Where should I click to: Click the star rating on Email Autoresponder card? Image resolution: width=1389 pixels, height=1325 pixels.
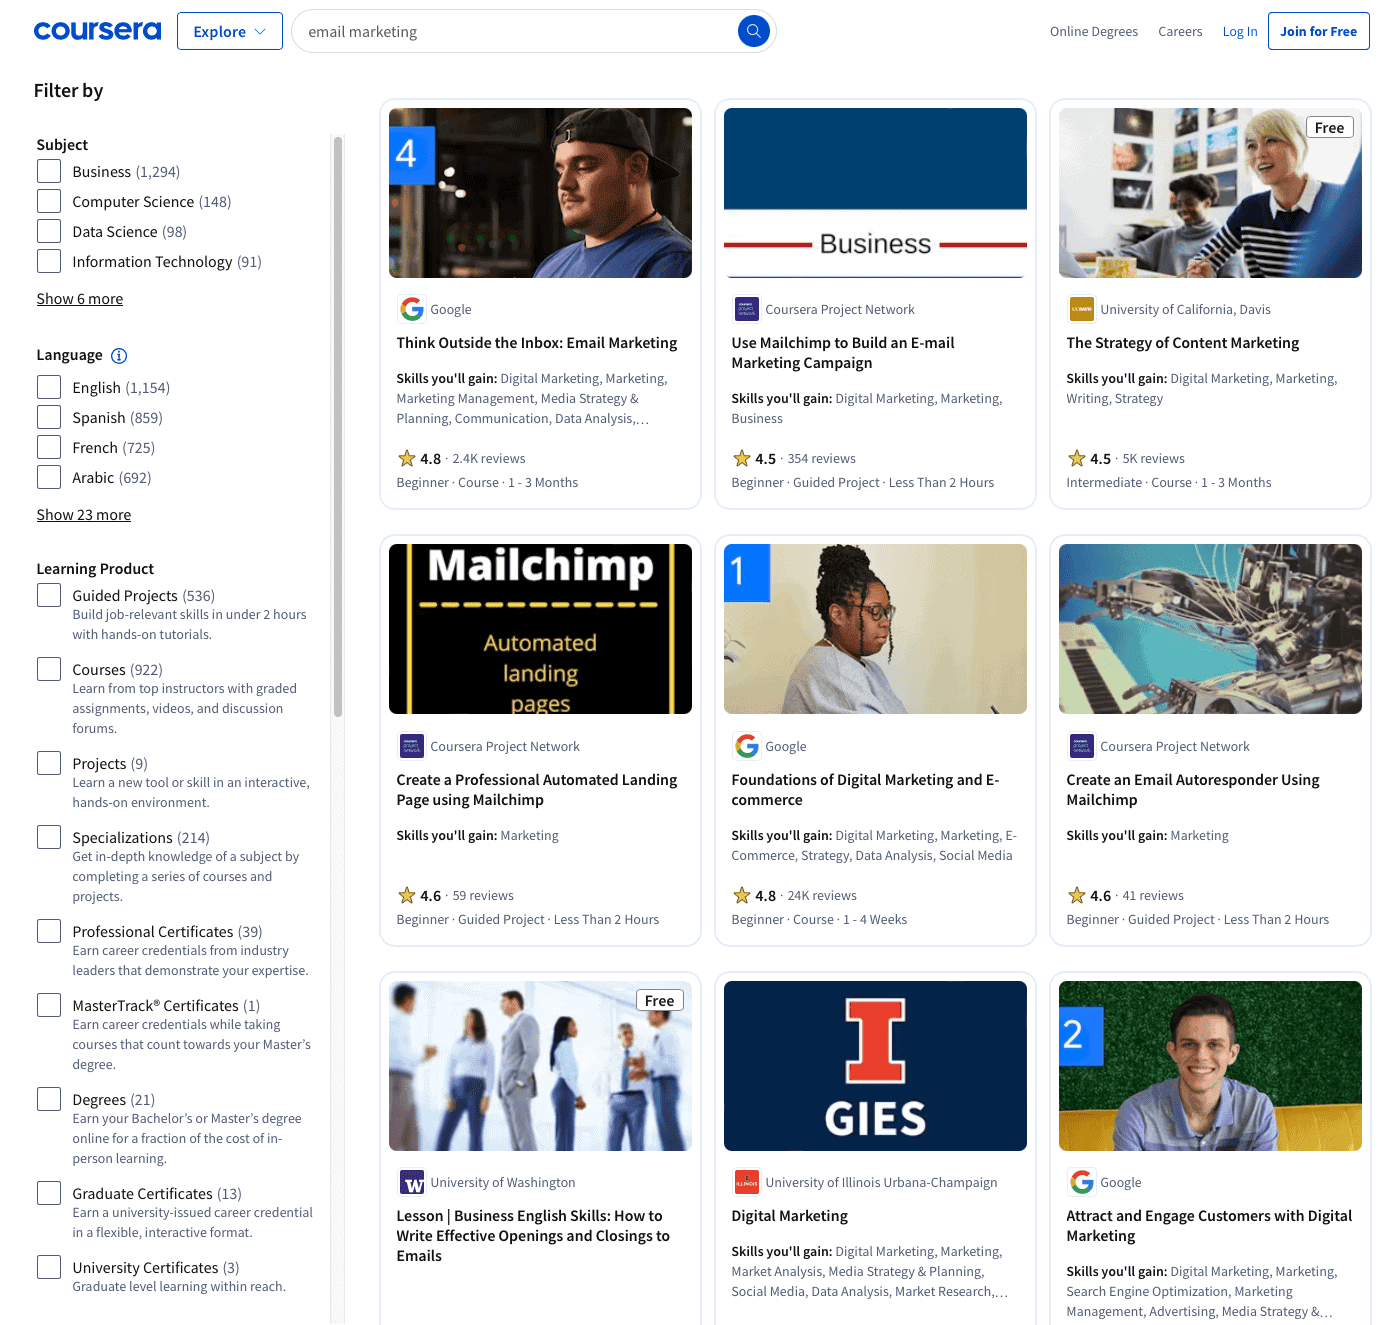coord(1077,896)
